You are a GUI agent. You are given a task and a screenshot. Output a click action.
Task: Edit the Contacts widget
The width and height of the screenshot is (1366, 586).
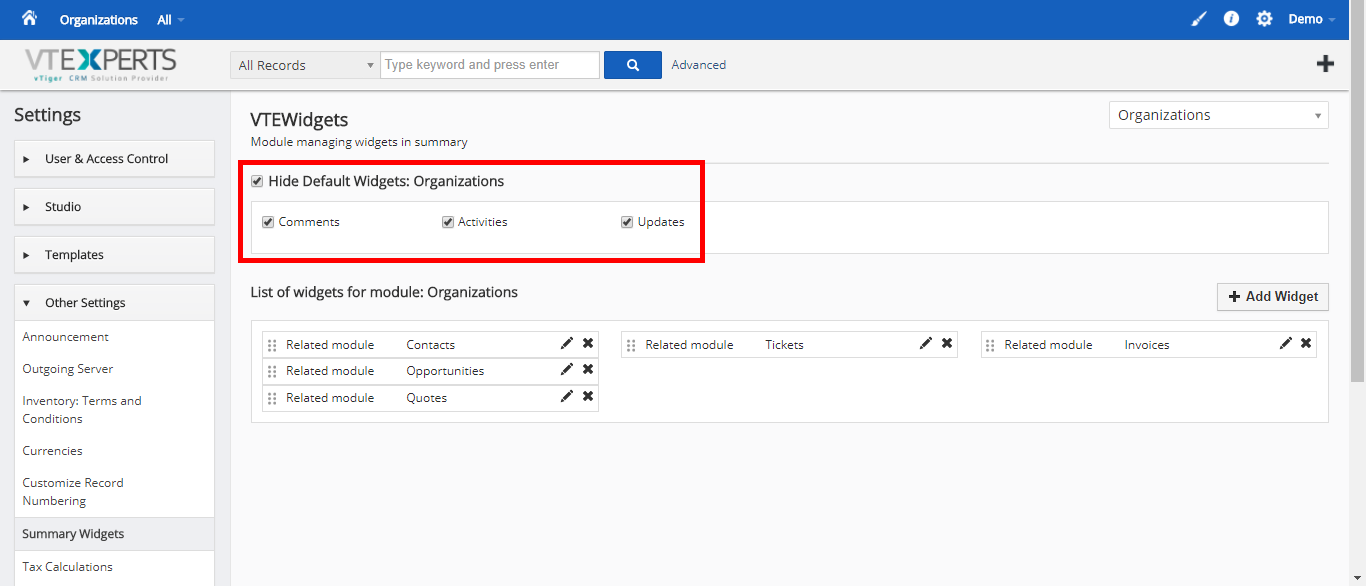tap(567, 343)
